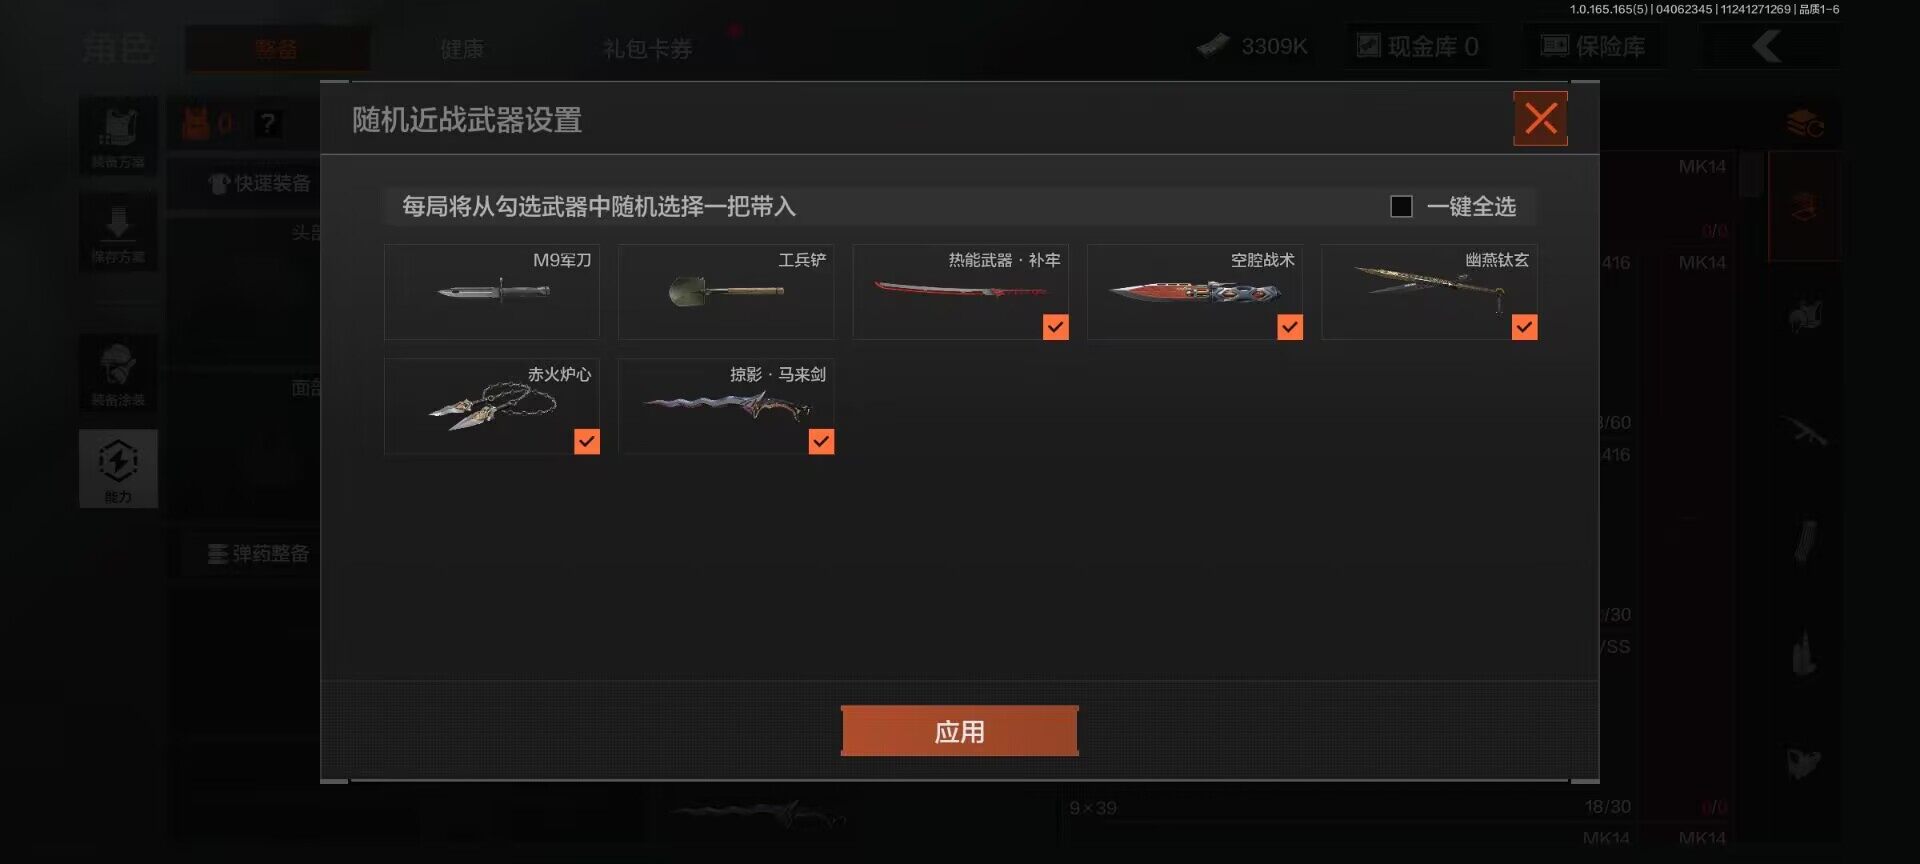Select the 工兵铲 shovel card
The image size is (1920, 864).
click(726, 292)
